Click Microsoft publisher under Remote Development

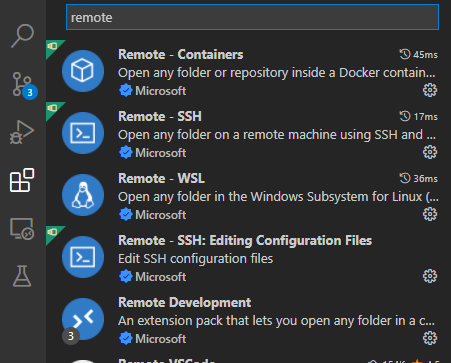point(161,339)
